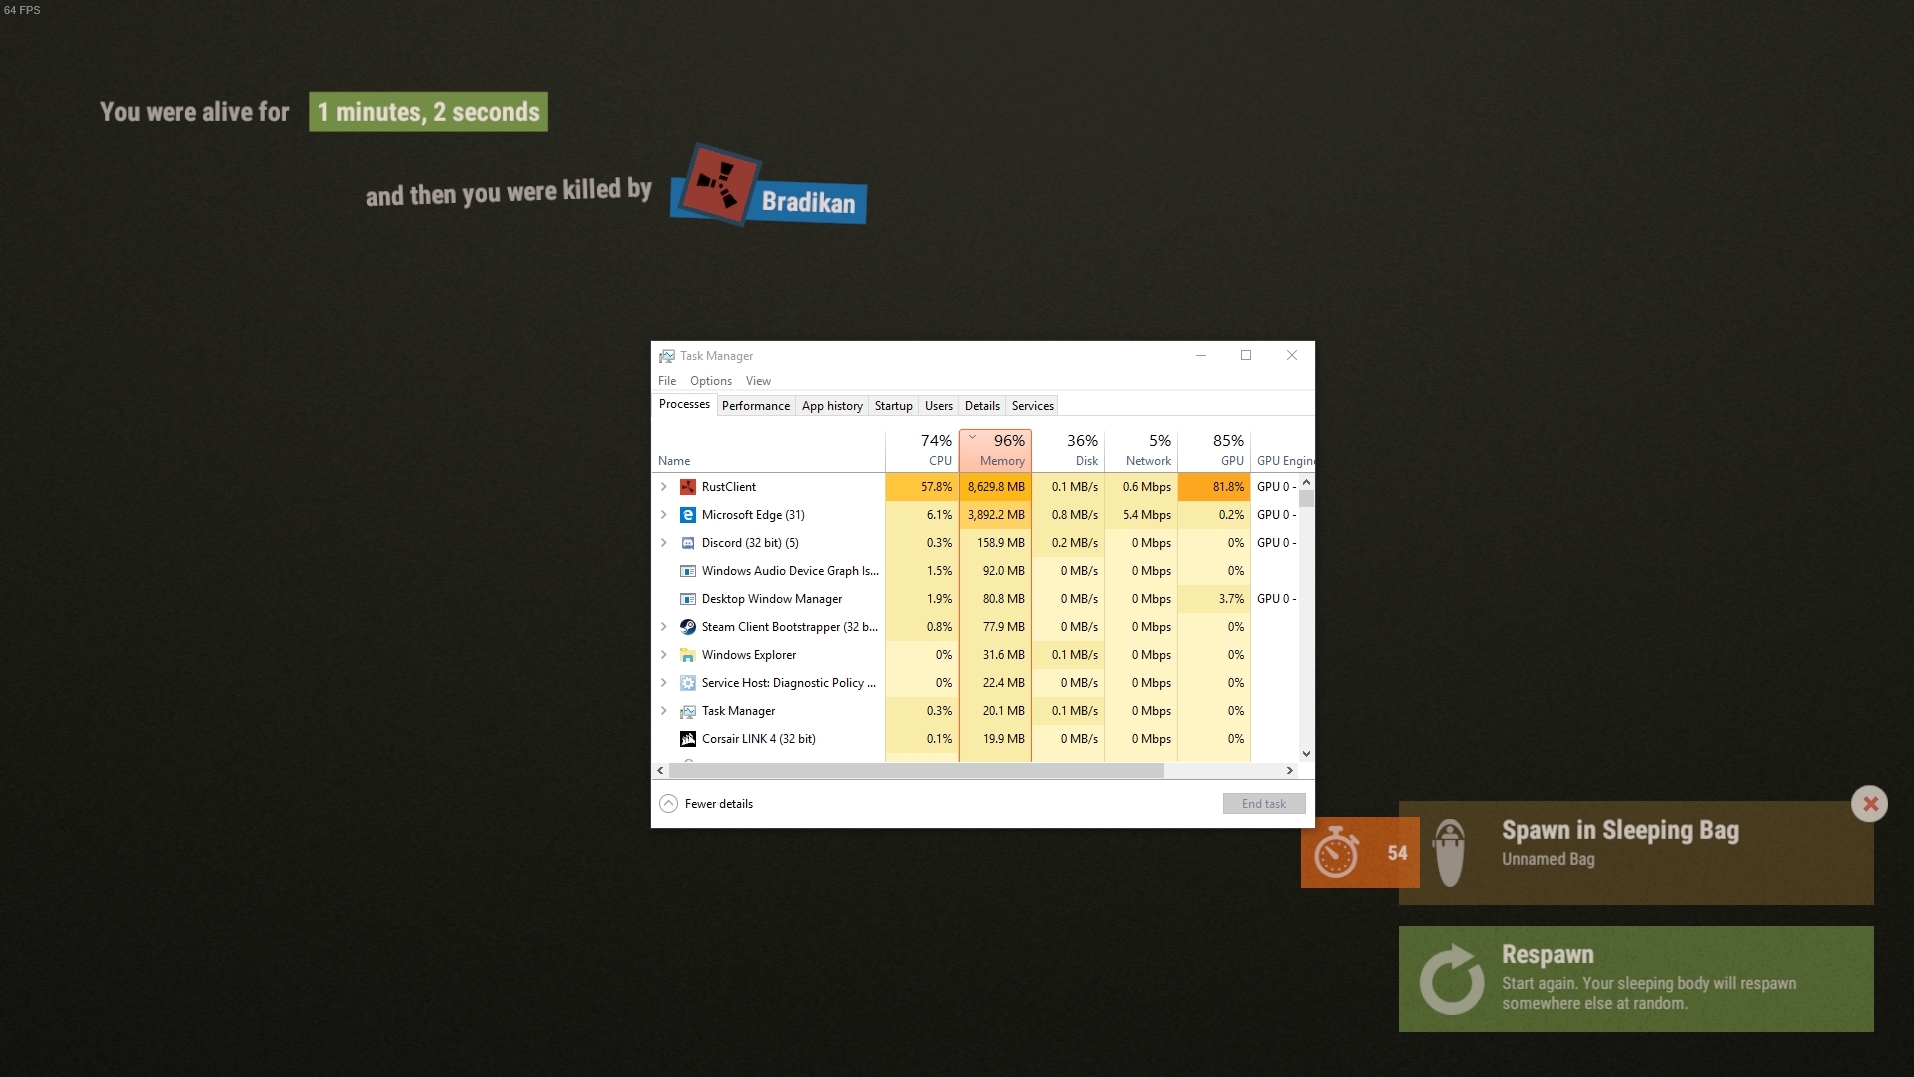Click RustClient memory value 8,629.8 MB
The width and height of the screenshot is (1914, 1077).
[996, 487]
